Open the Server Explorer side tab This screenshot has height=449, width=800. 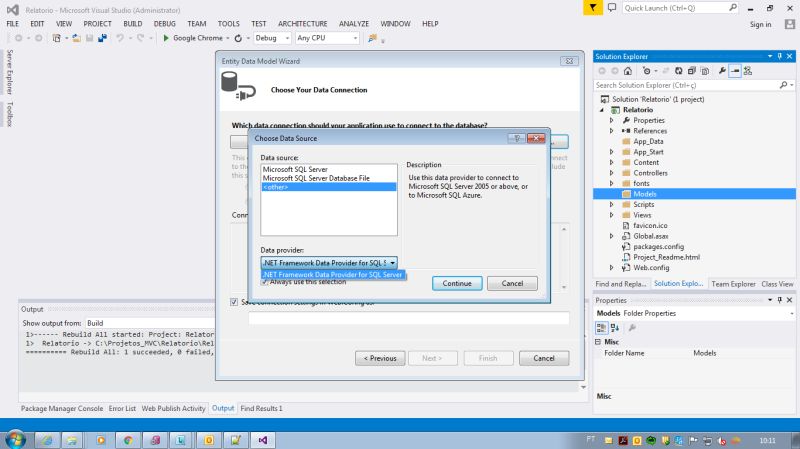tap(9, 71)
